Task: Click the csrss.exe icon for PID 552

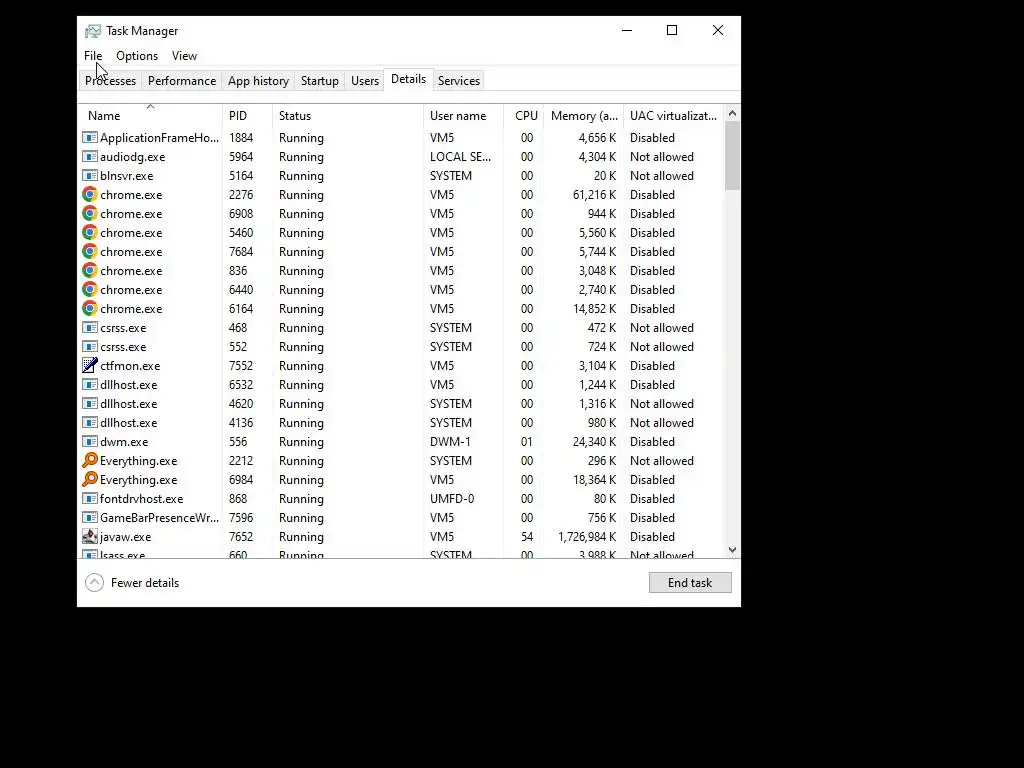Action: tap(90, 347)
